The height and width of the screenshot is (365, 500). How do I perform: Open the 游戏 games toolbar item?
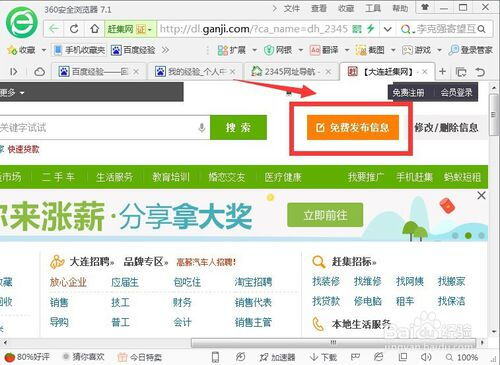[417, 50]
